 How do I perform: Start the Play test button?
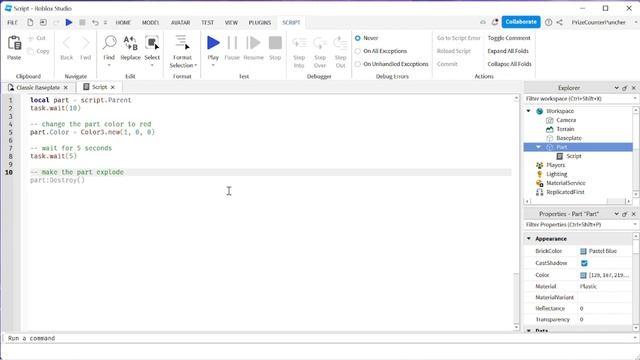click(213, 42)
